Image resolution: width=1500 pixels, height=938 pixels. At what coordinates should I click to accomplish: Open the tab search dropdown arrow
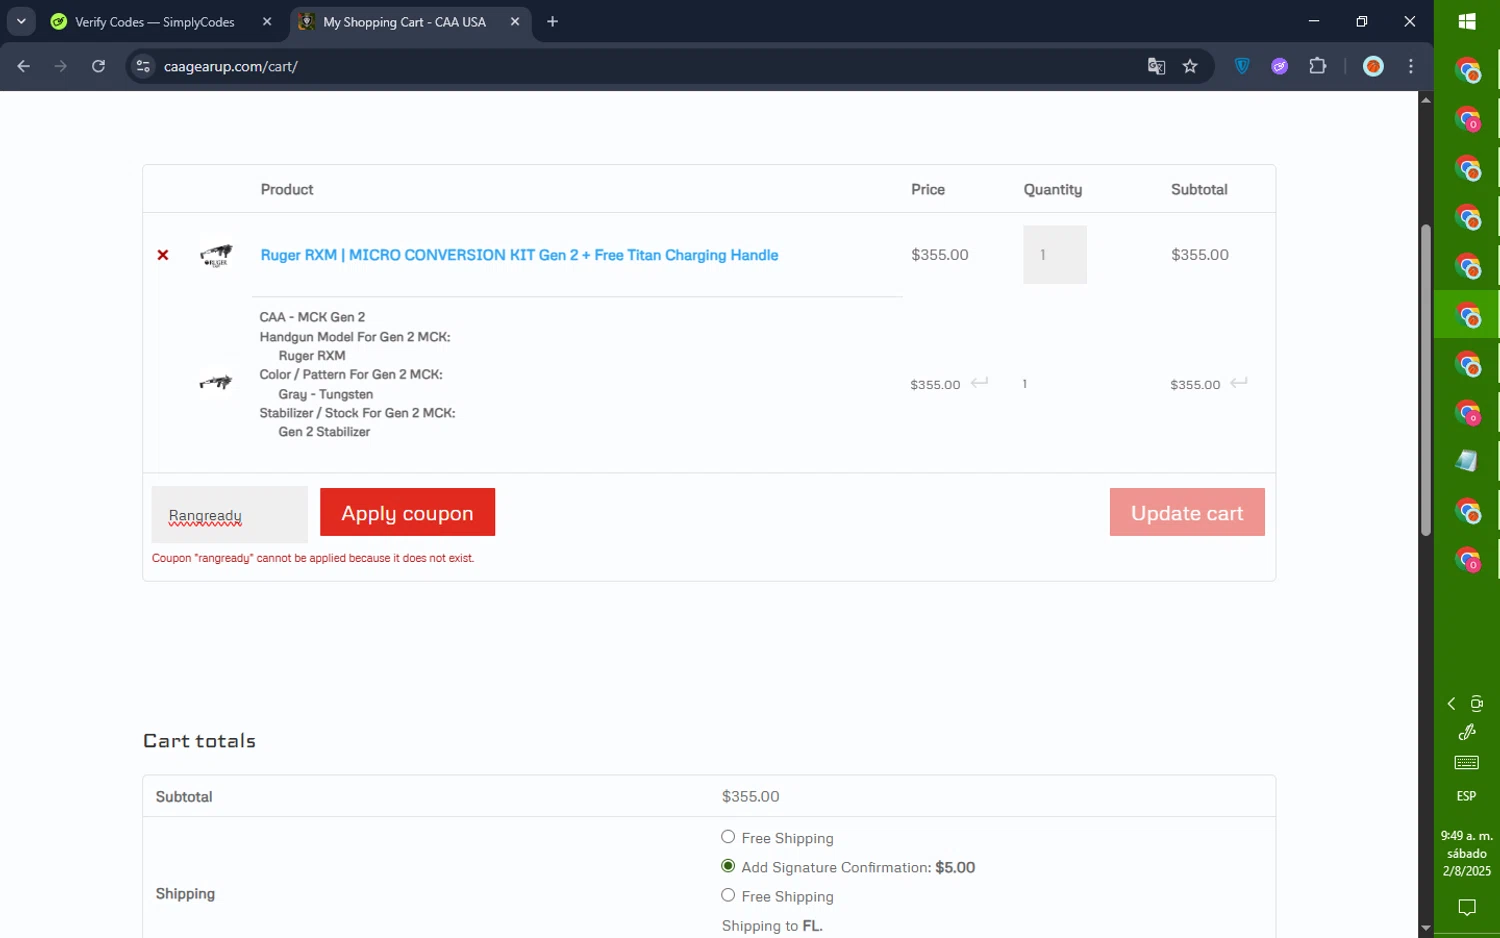[21, 21]
